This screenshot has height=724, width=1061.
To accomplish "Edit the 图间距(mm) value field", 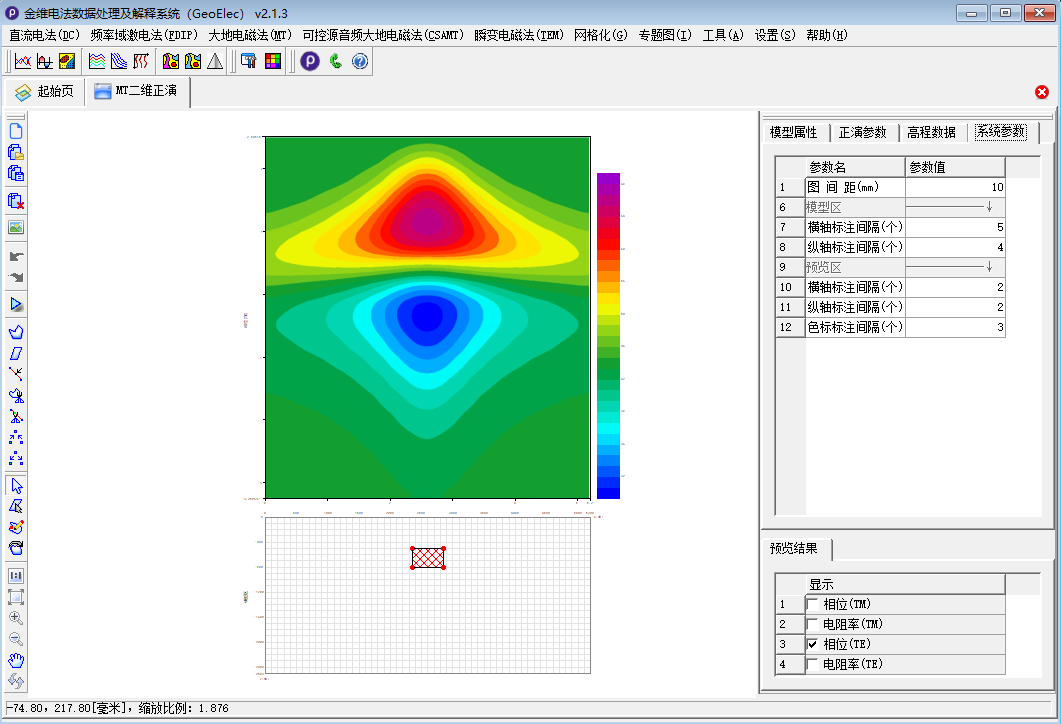I will click(x=955, y=187).
